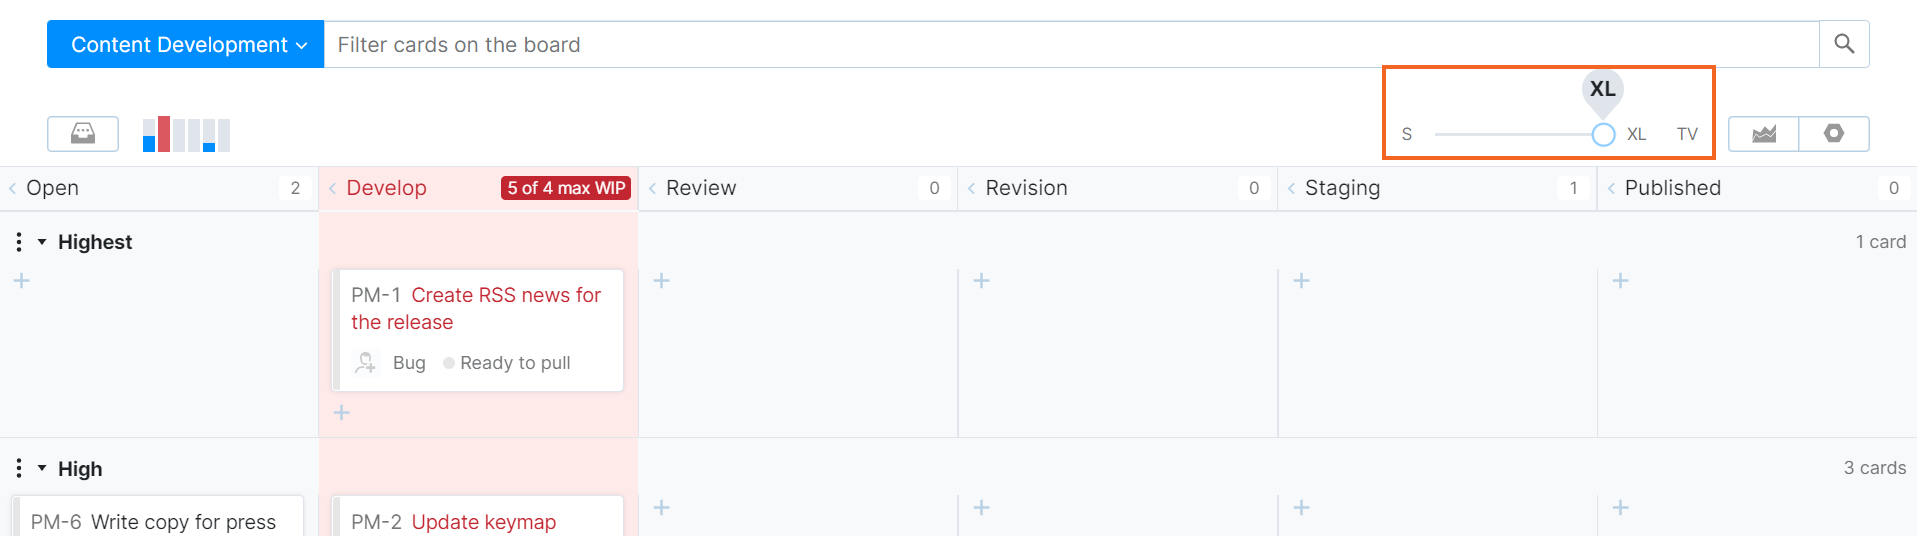The width and height of the screenshot is (1917, 536).
Task: Open the chart view icon
Action: pos(1763,134)
